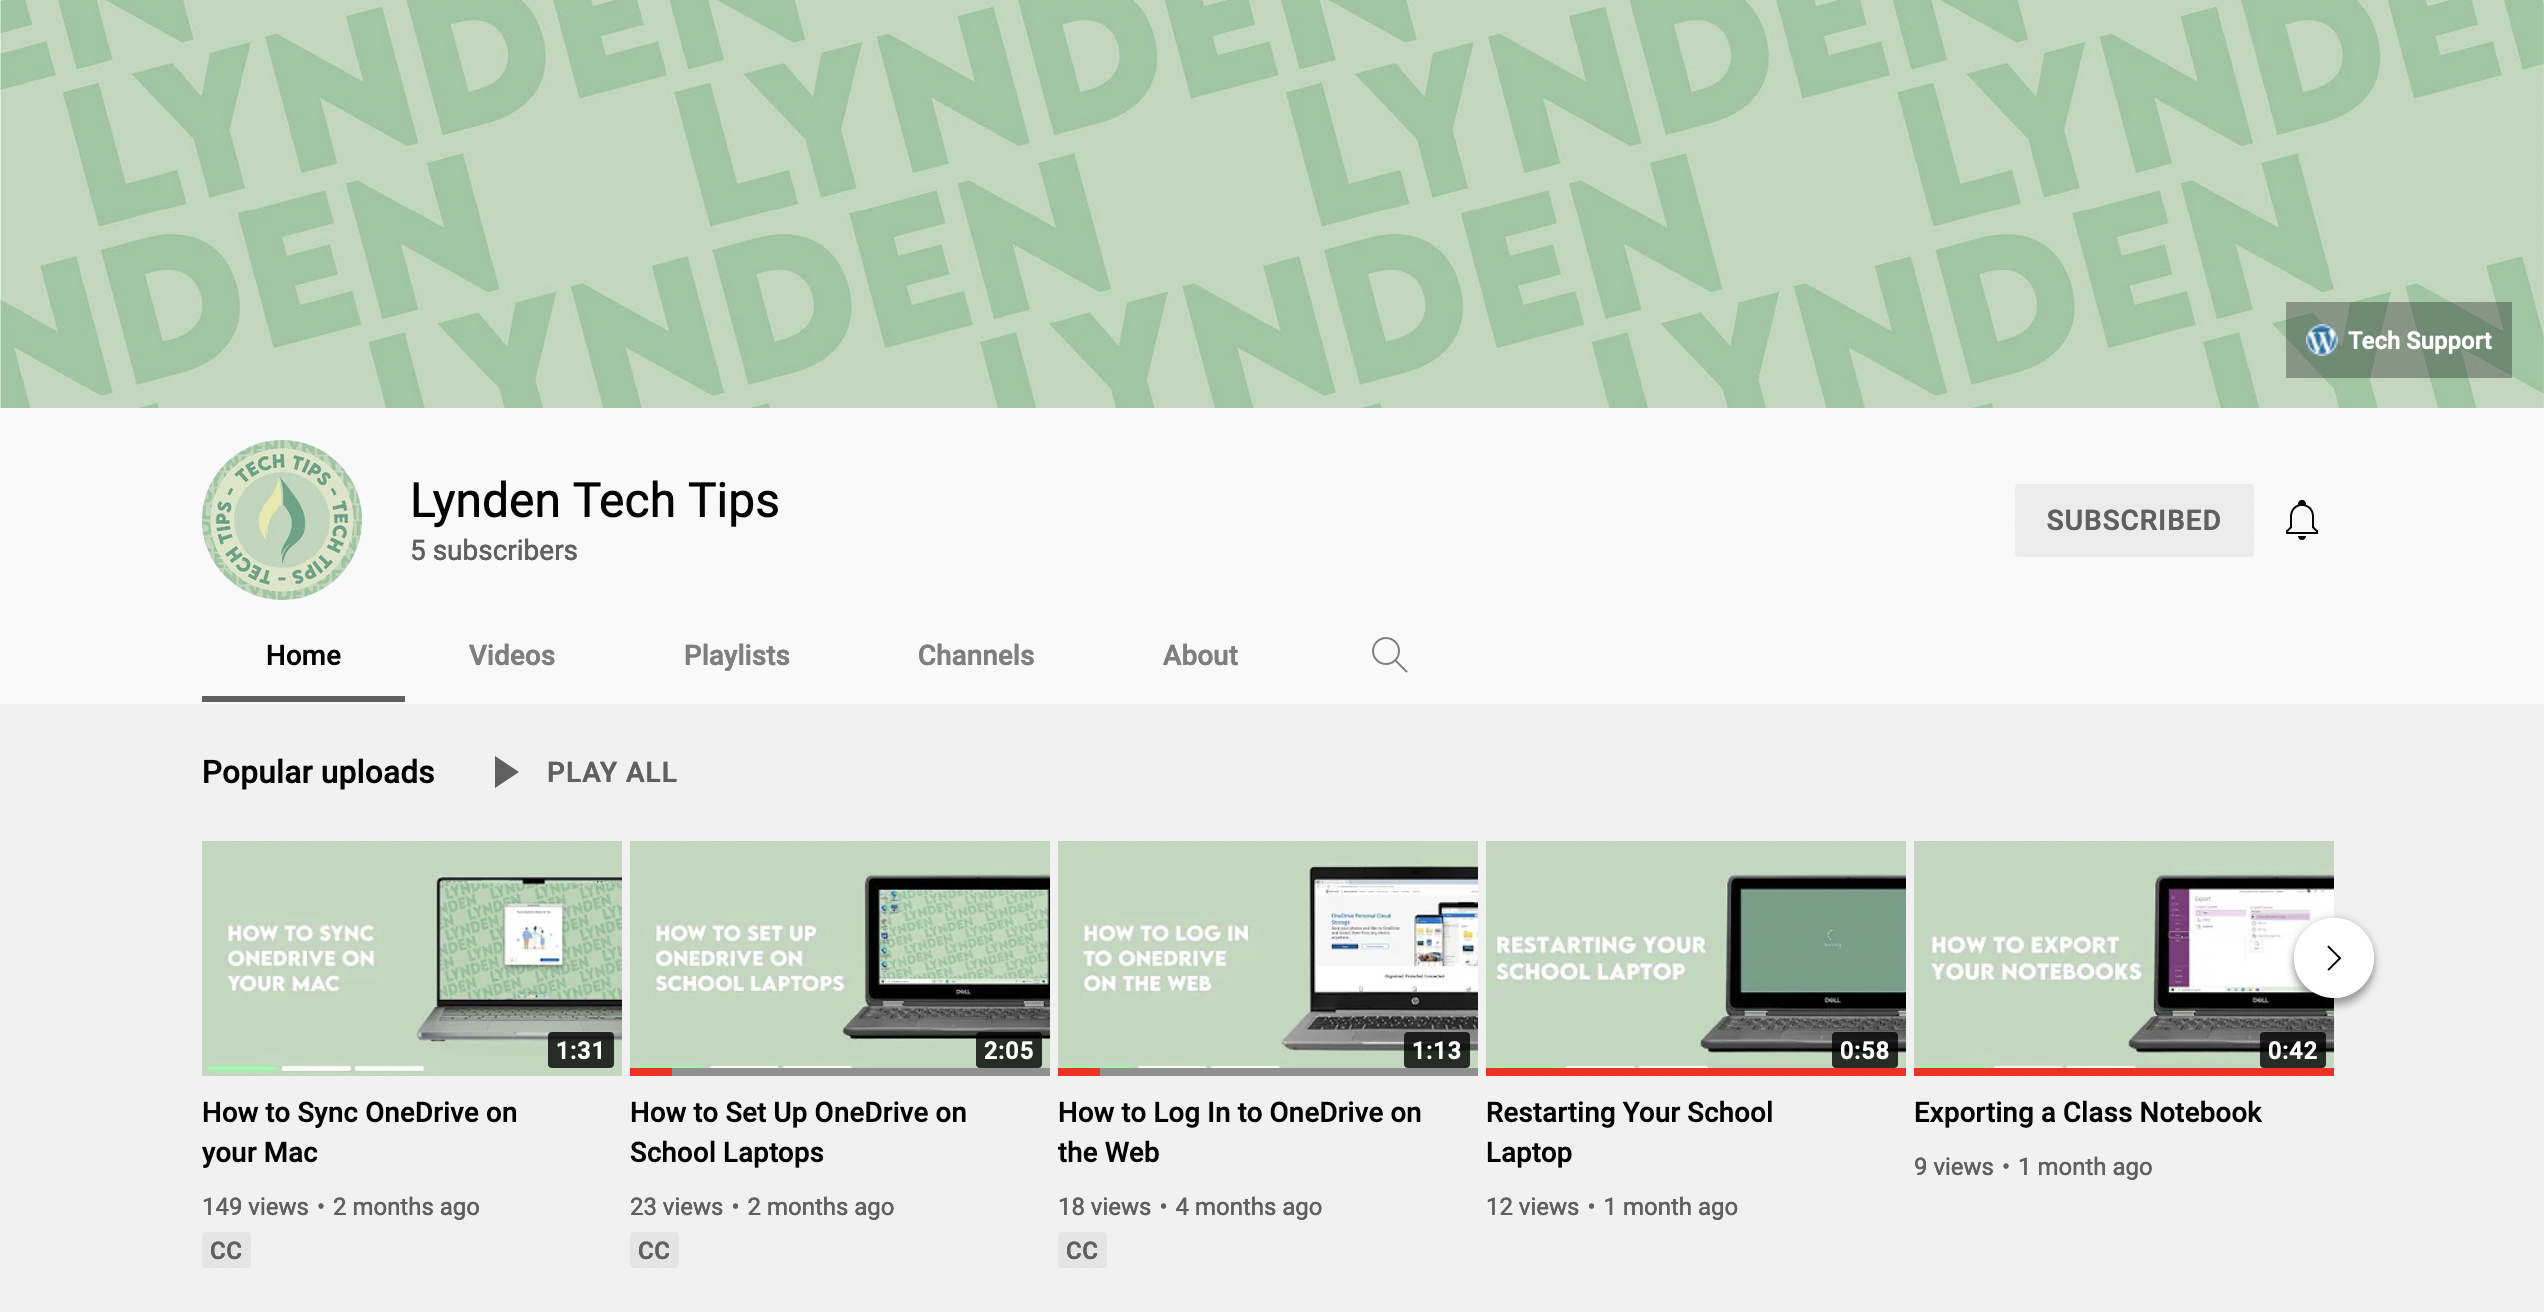Click the Lynden Tech Tips channel name
Screen dimensions: 2544x1312
click(594, 500)
